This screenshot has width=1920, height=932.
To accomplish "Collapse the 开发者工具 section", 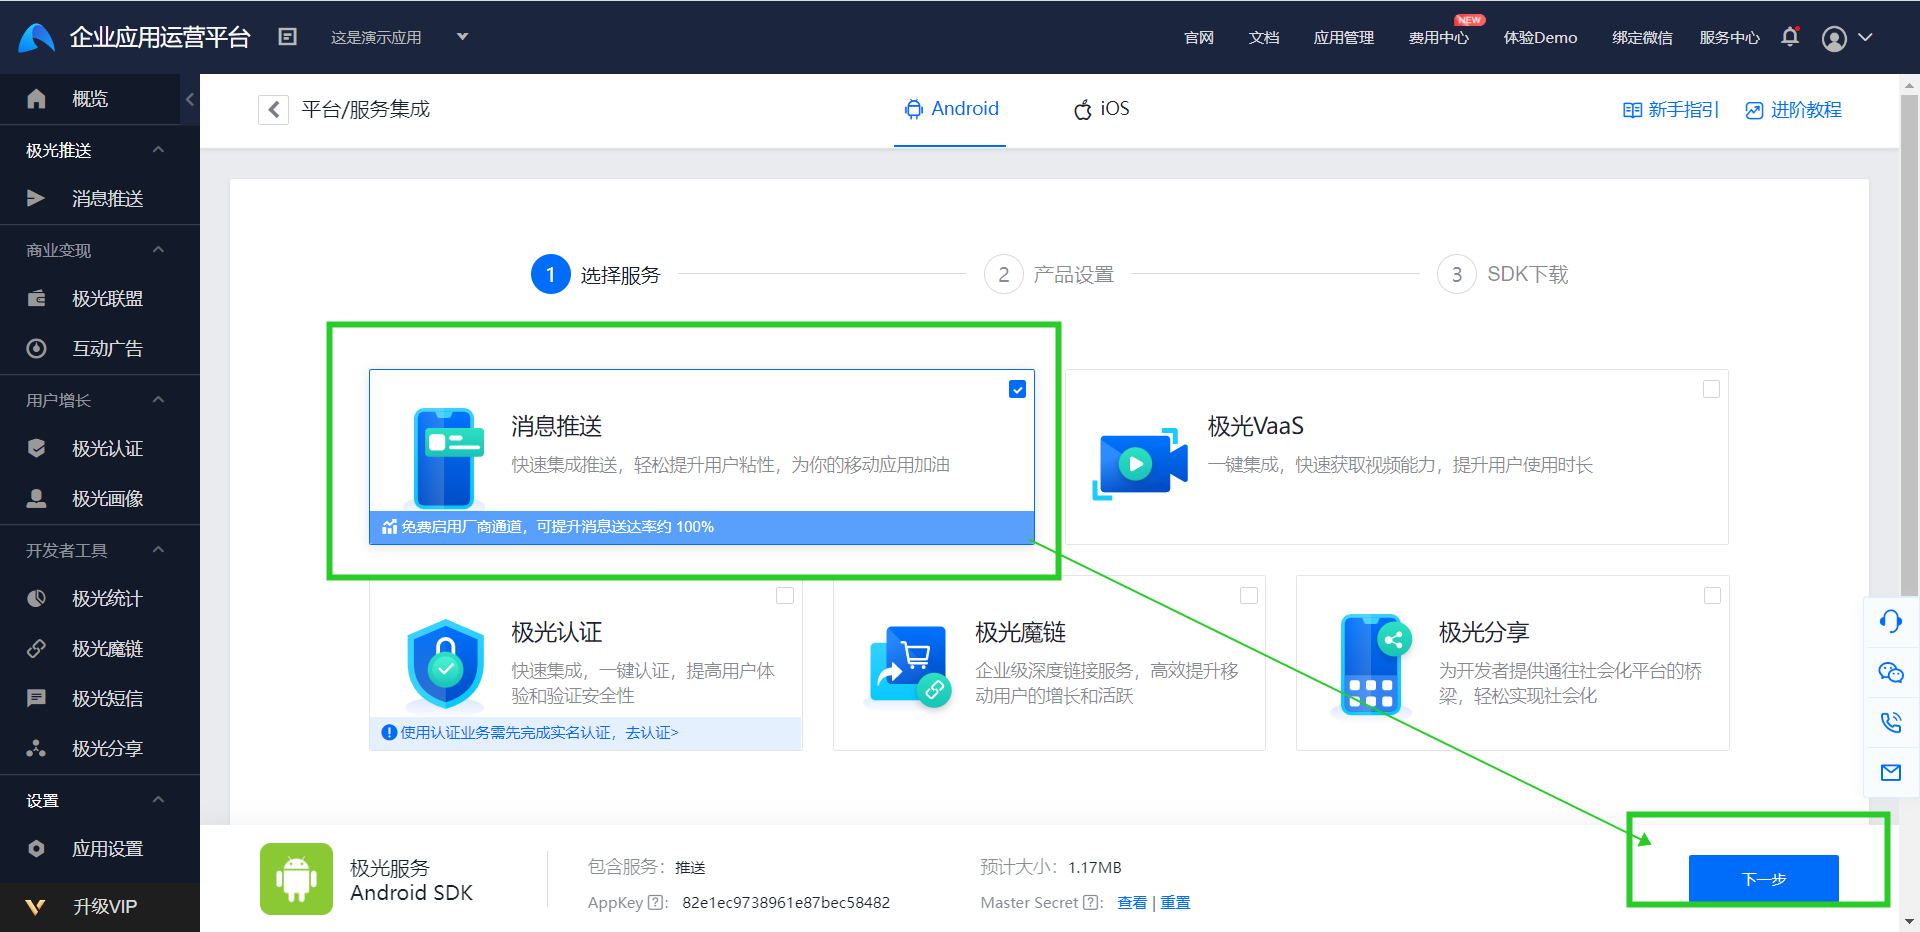I will pyautogui.click(x=158, y=550).
